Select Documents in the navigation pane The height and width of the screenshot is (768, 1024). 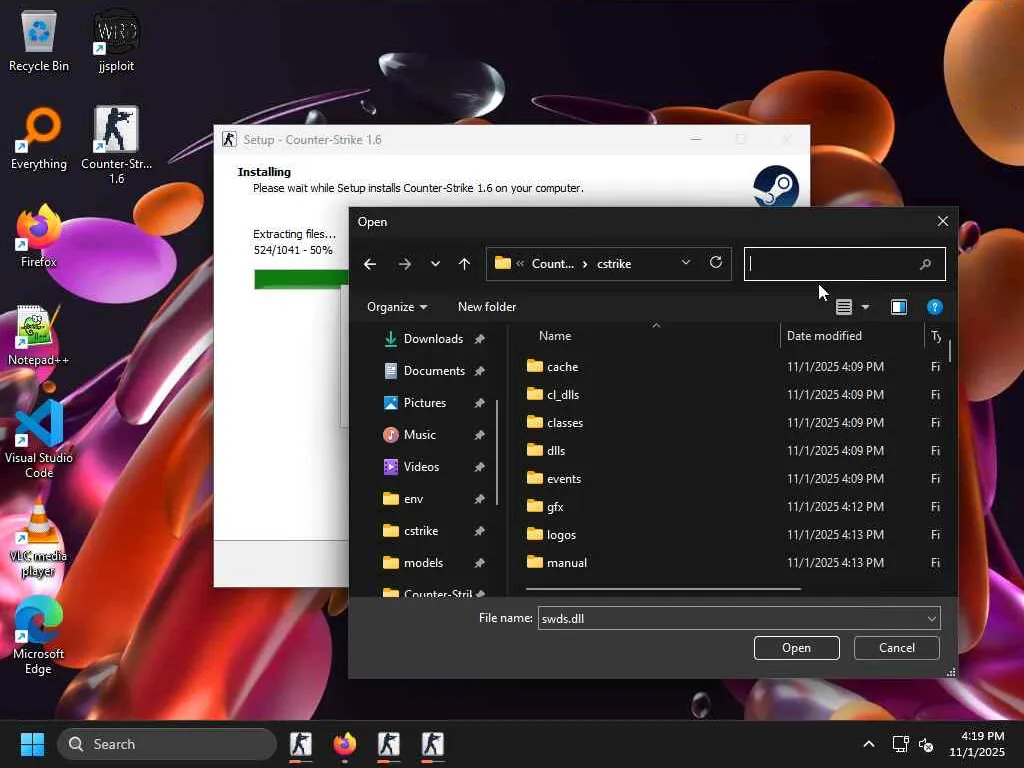[x=434, y=371]
